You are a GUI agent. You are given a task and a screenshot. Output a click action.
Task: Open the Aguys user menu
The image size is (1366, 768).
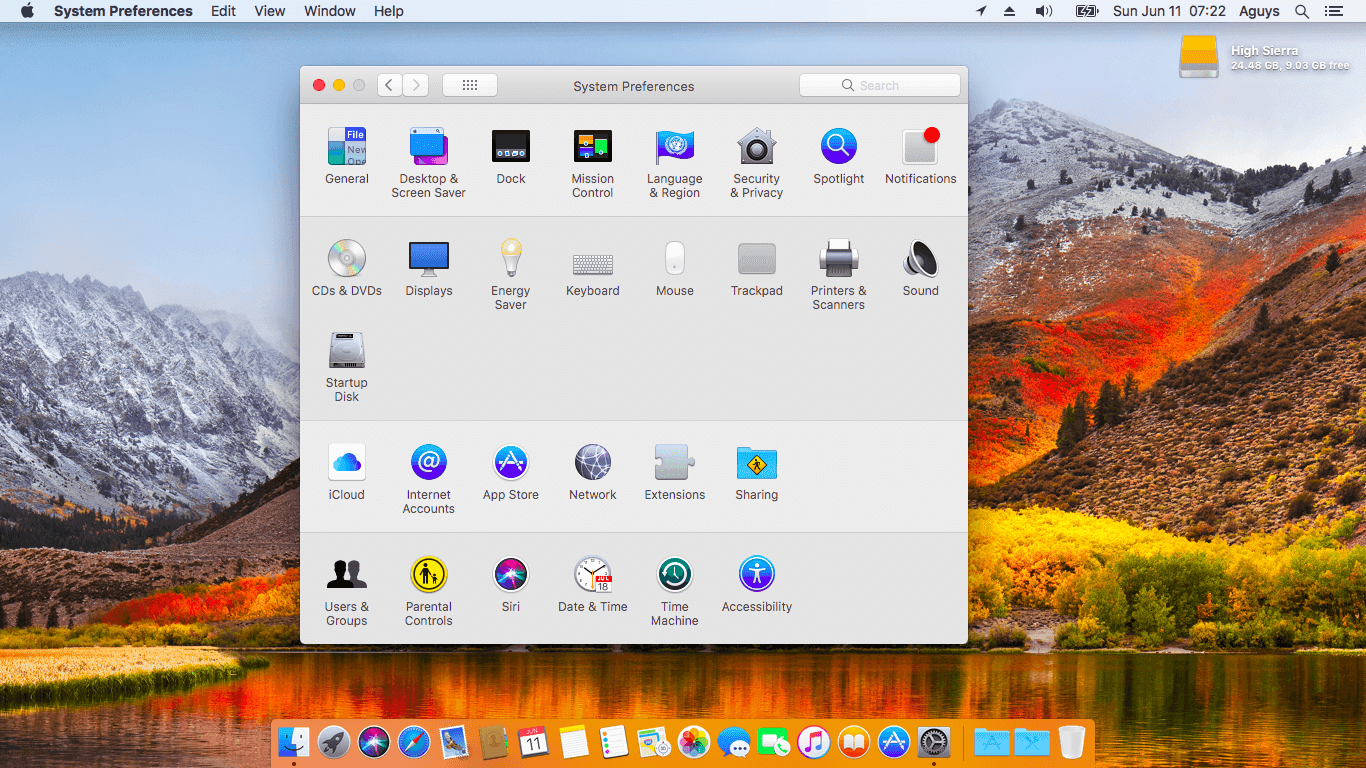tap(1259, 11)
